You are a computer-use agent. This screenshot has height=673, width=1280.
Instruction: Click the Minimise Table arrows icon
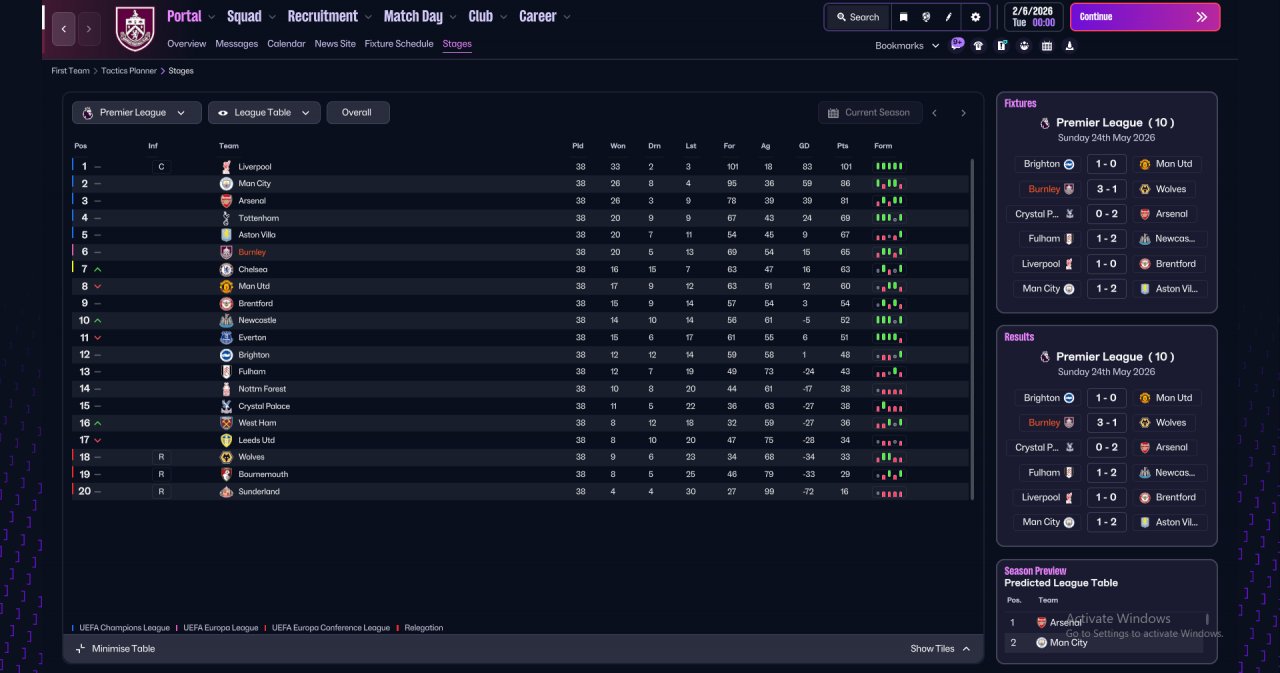[x=81, y=649]
